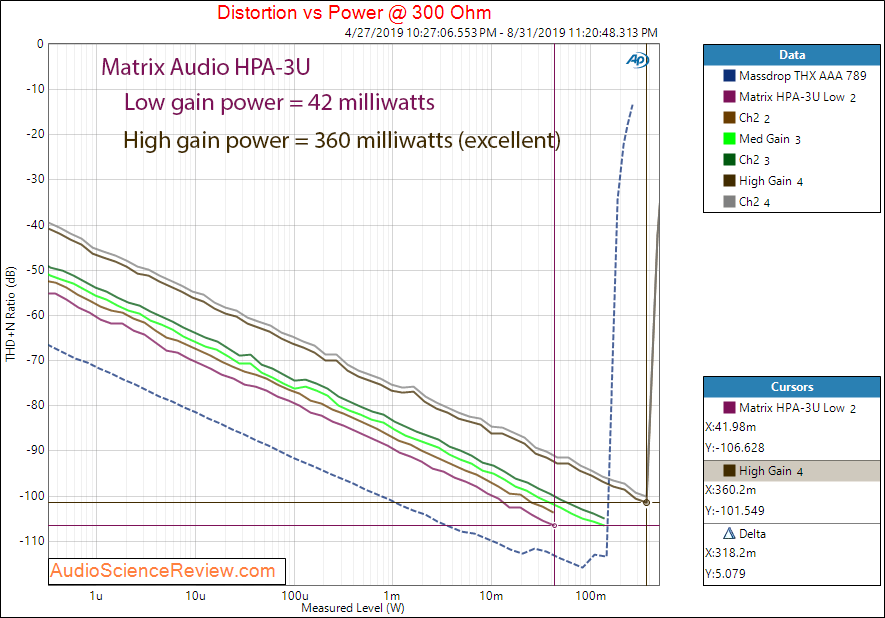Click the Delta triangle icon in Cursors
The image size is (885, 618).
click(729, 533)
